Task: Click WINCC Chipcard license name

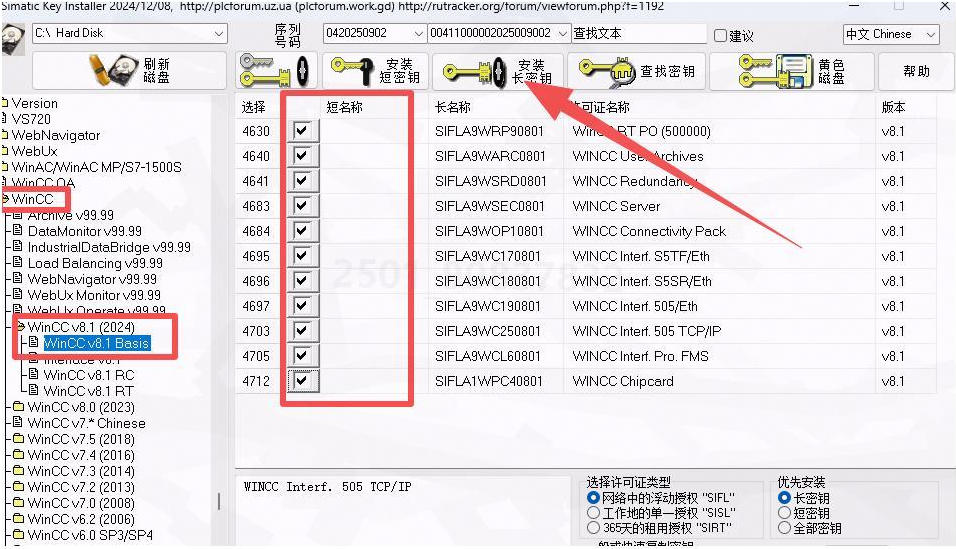Action: pos(623,381)
